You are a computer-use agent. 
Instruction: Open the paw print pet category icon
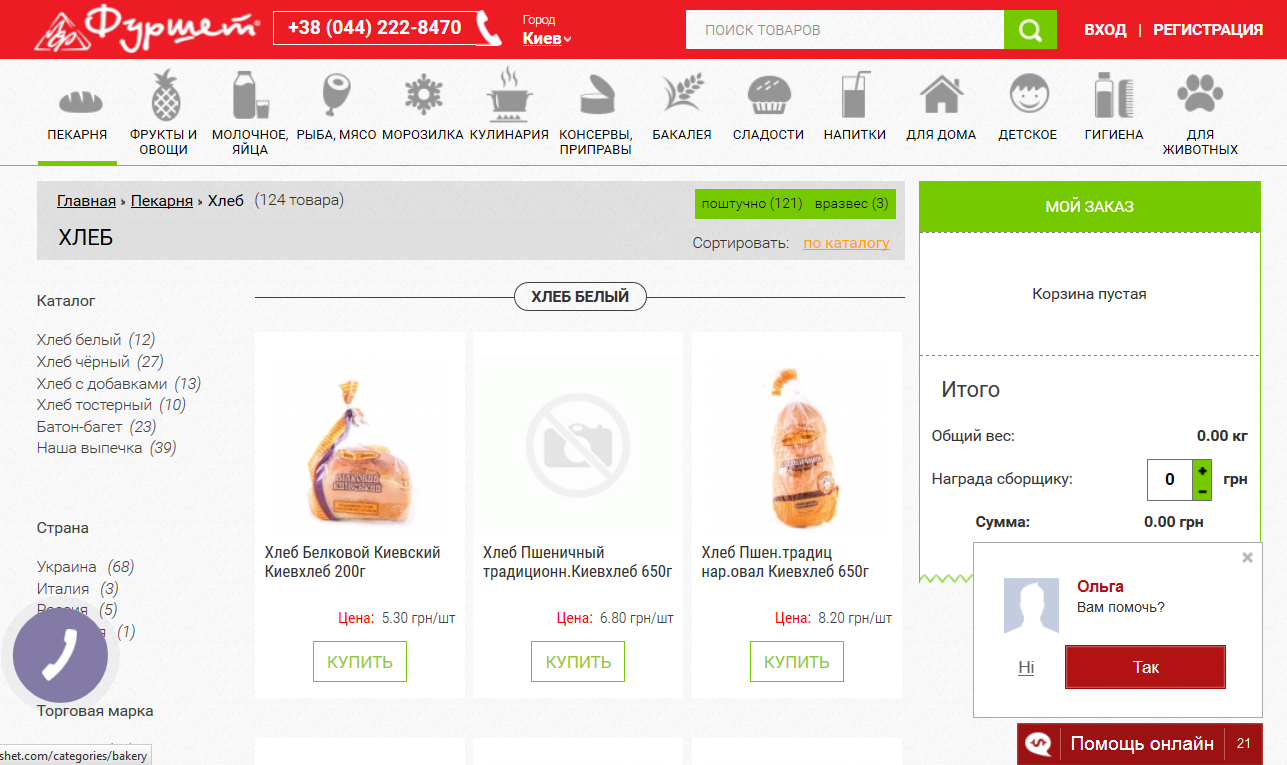tap(1200, 95)
